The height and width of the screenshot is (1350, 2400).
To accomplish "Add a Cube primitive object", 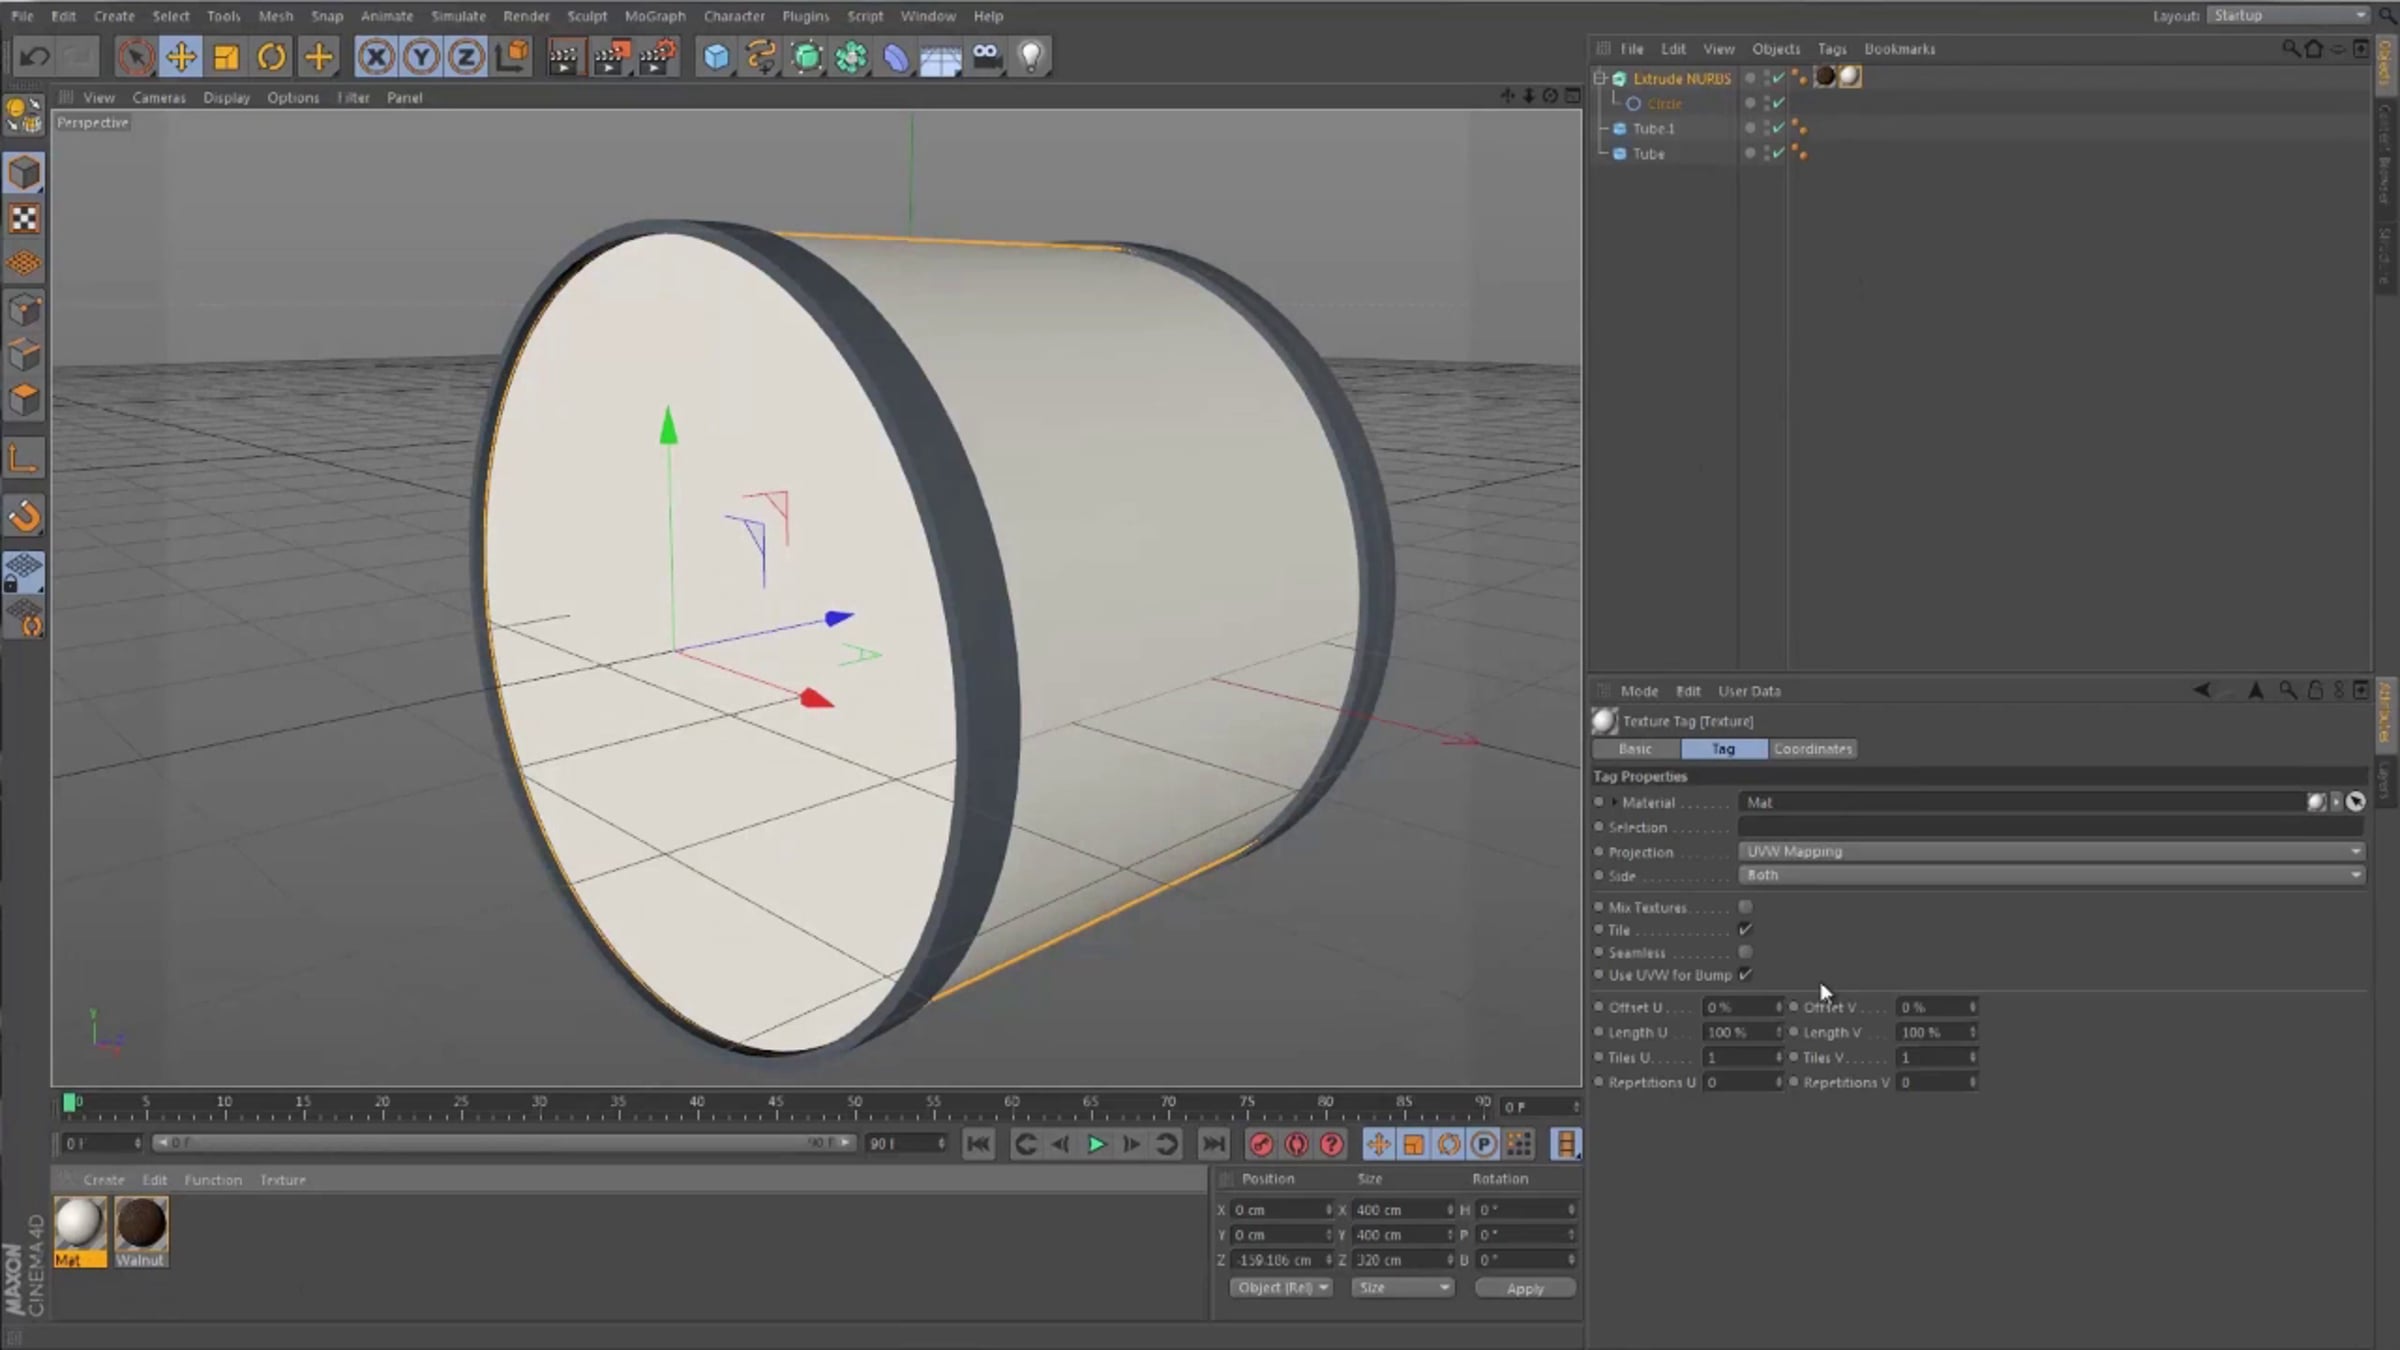I will tap(716, 57).
